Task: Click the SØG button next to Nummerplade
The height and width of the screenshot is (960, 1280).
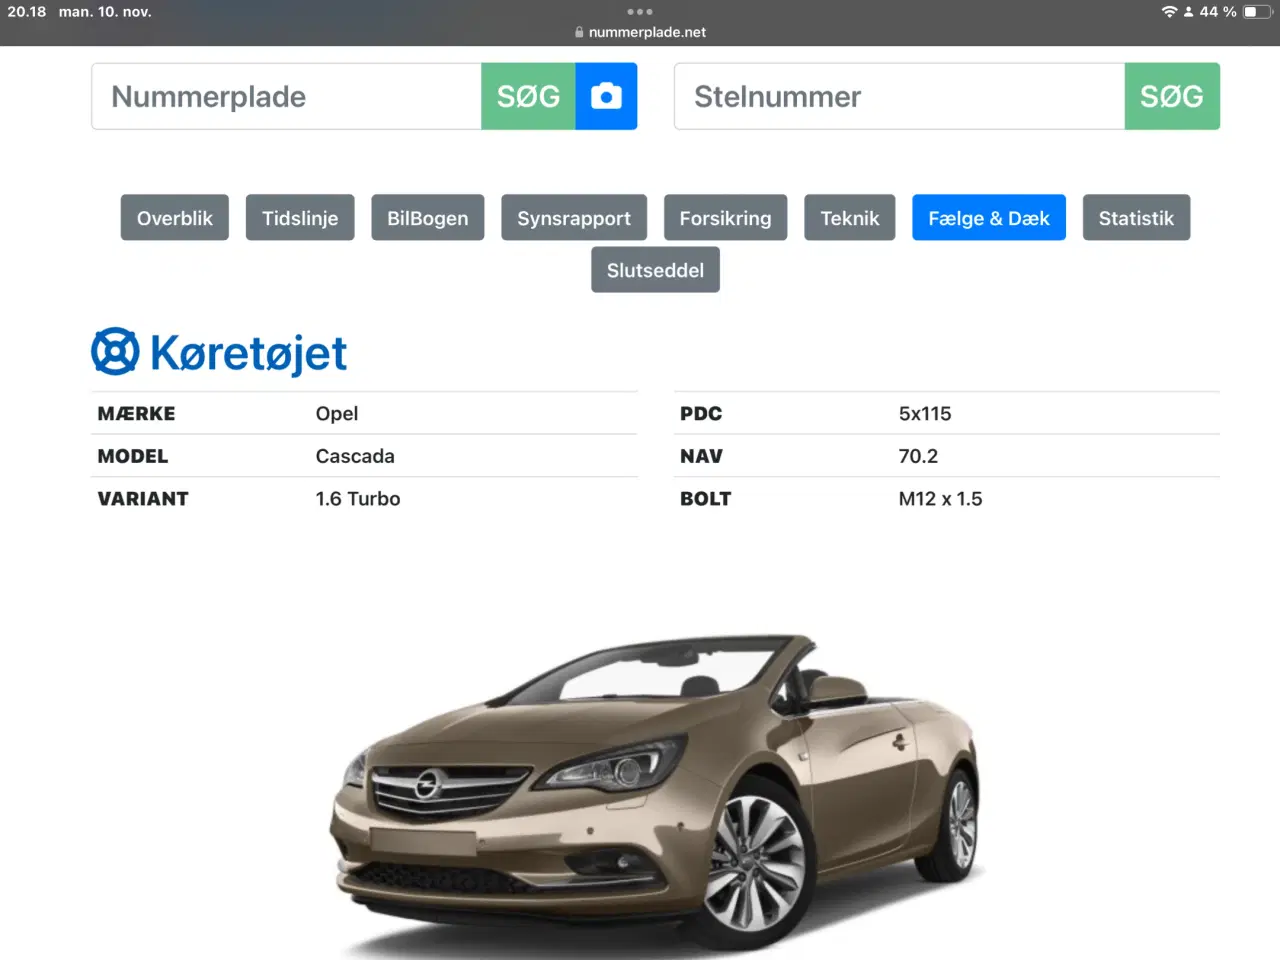Action: (x=528, y=96)
